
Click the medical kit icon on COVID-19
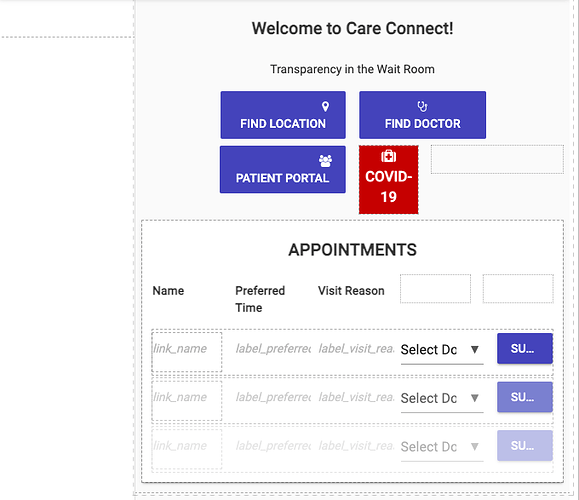(388, 156)
